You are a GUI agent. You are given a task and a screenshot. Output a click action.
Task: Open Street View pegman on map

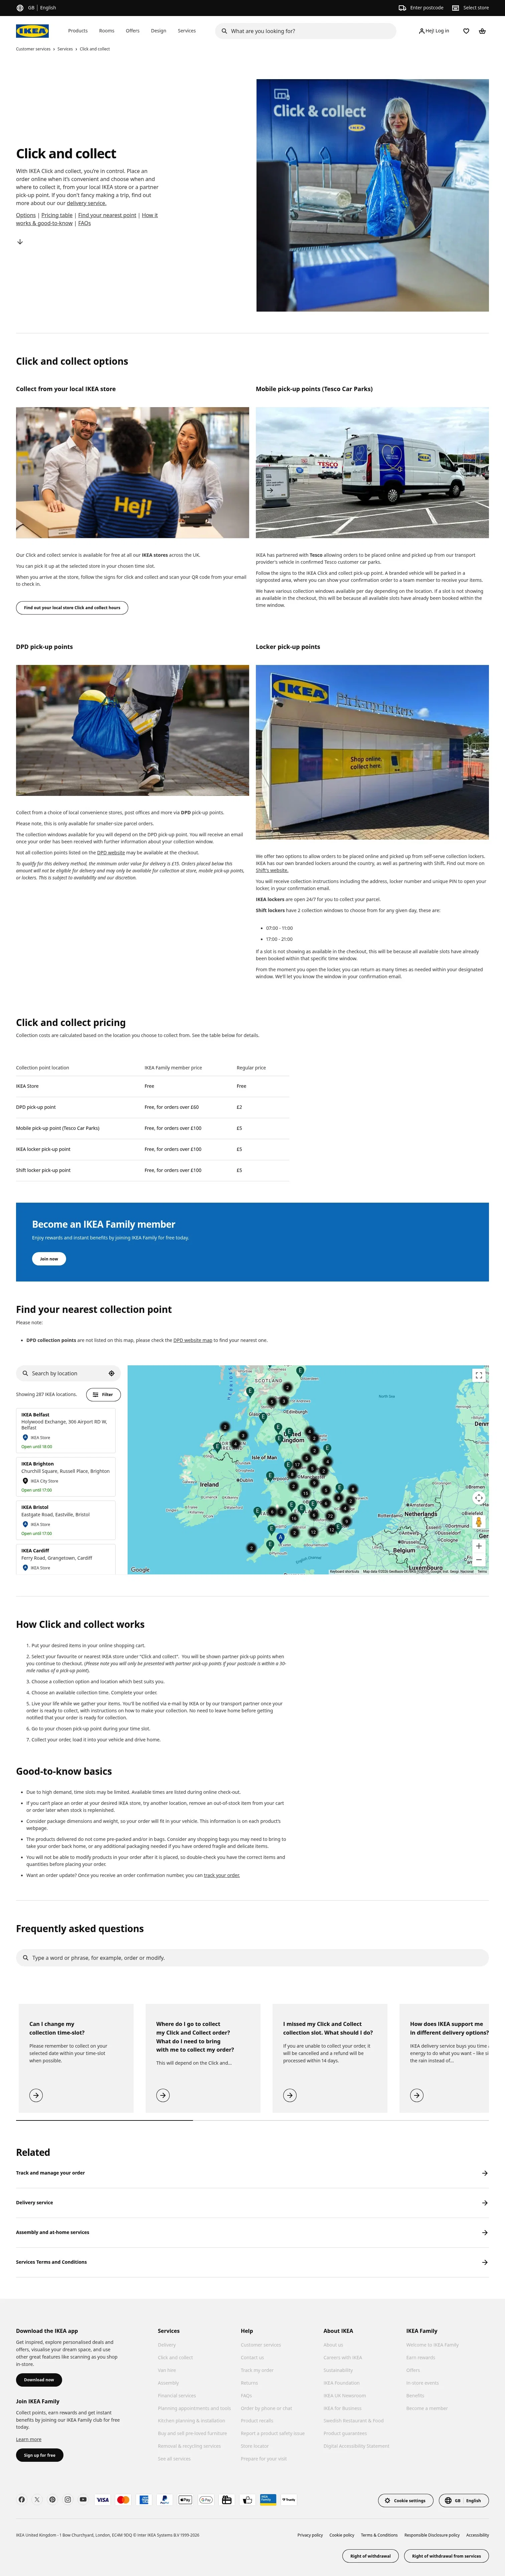tap(479, 1522)
